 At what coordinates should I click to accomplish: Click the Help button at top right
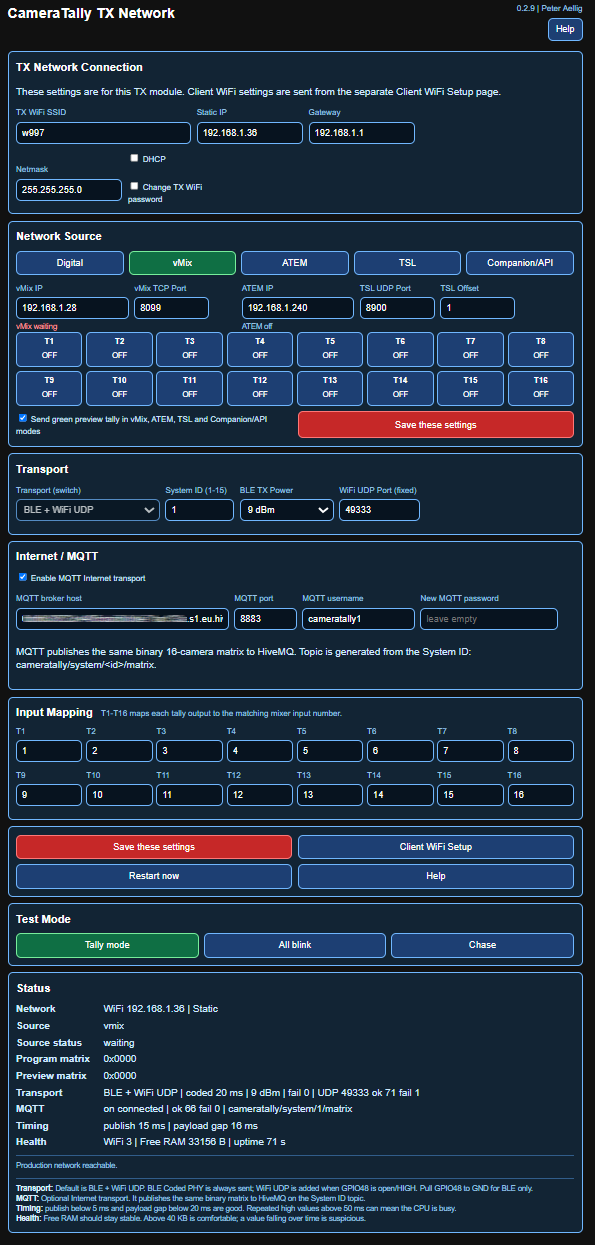click(565, 30)
